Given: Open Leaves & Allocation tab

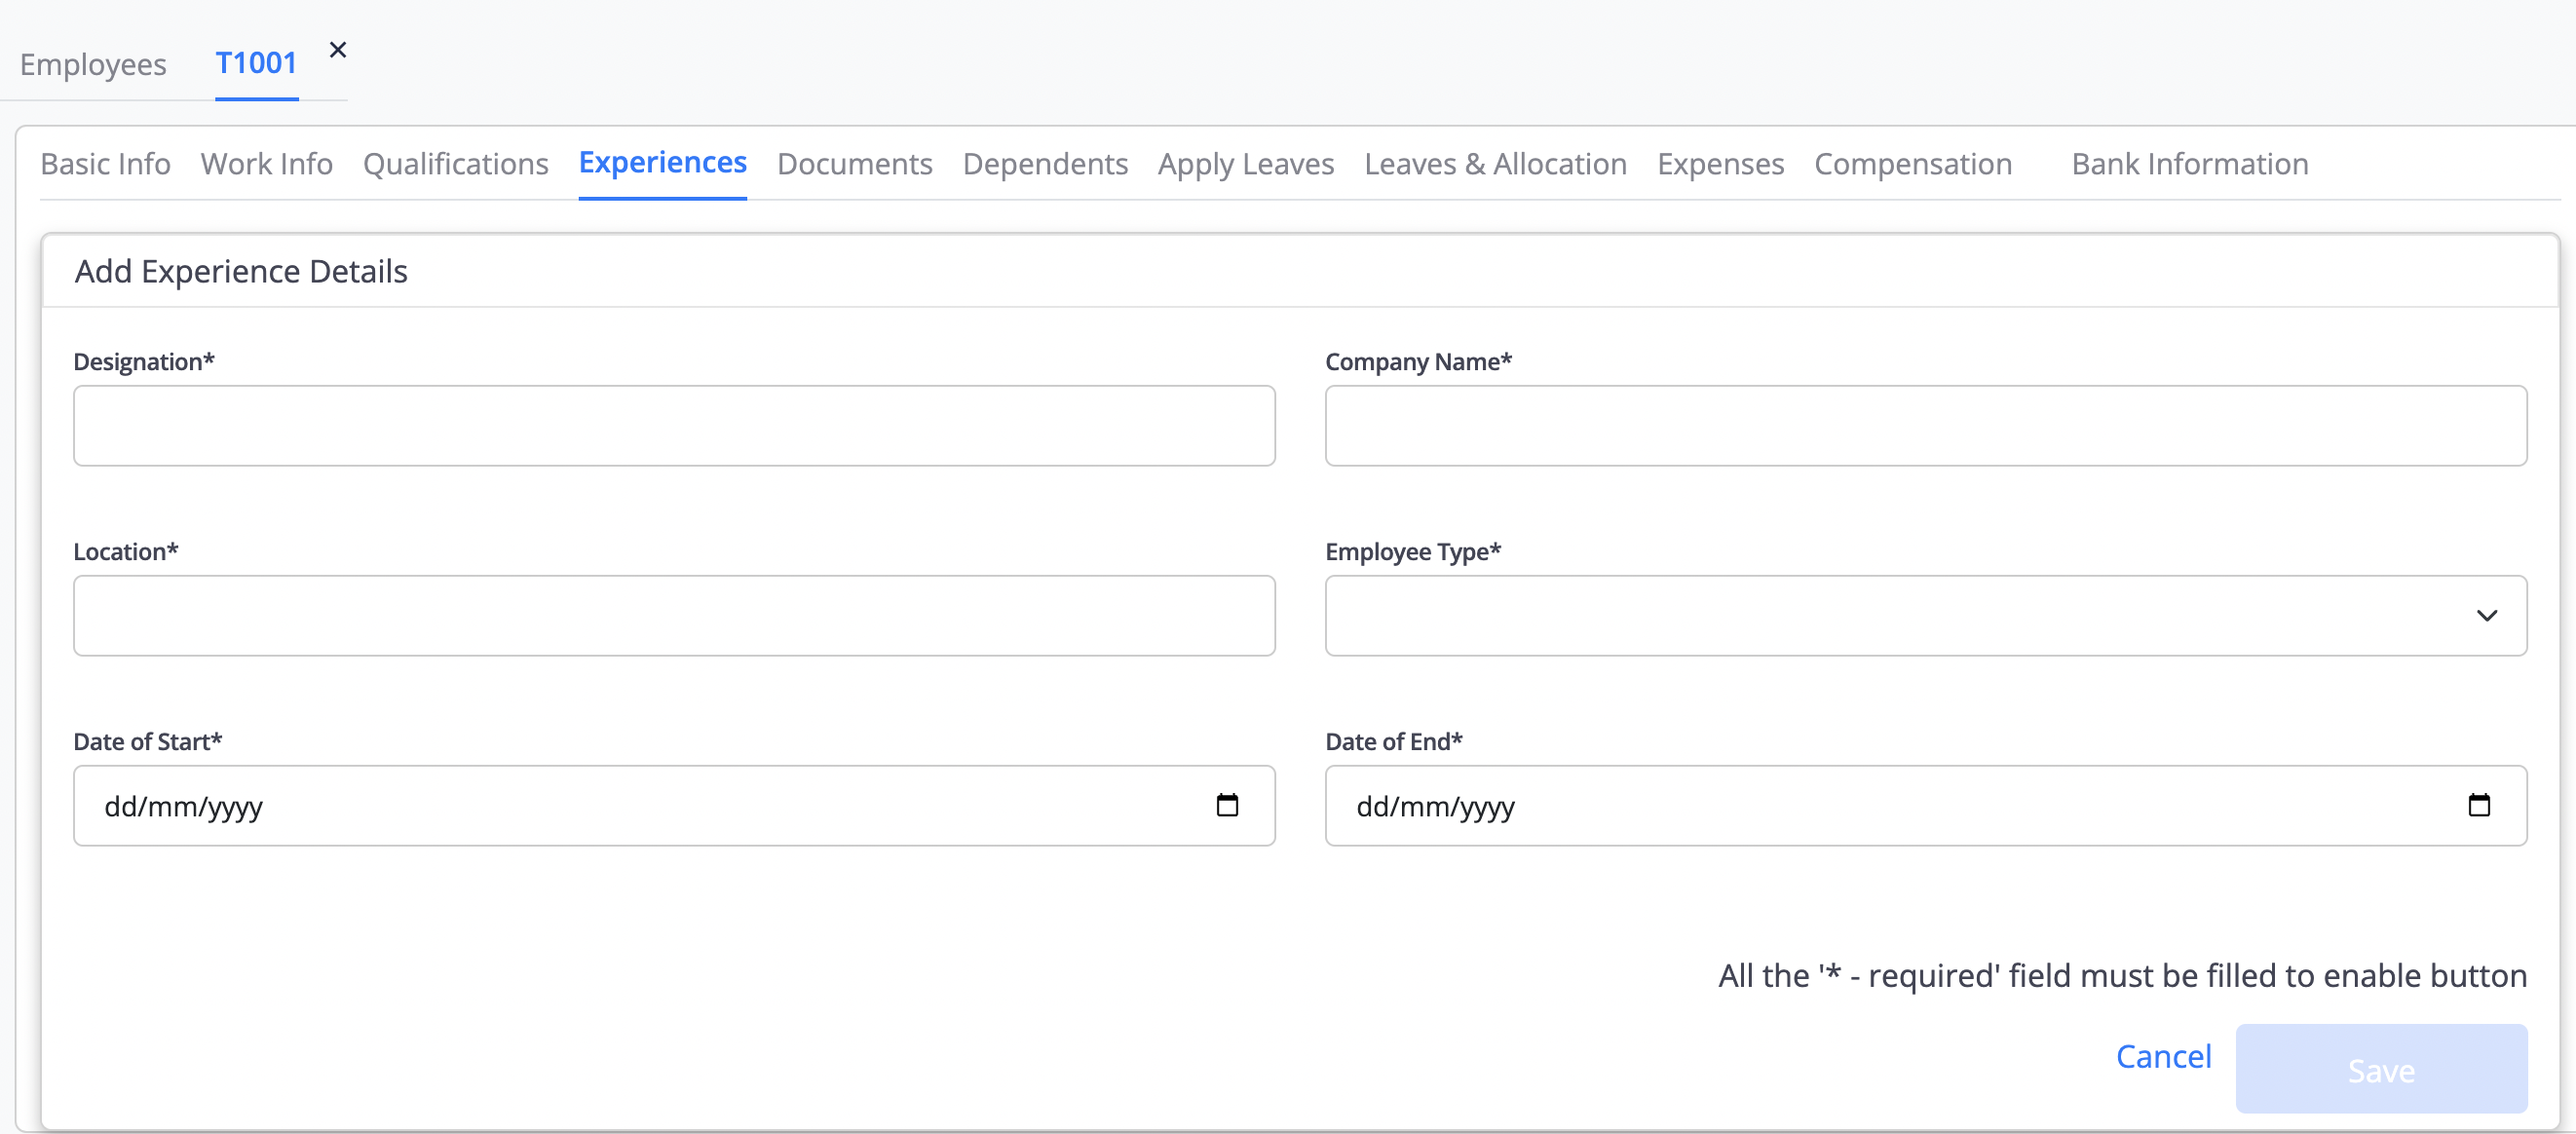Looking at the screenshot, I should click(x=1494, y=163).
